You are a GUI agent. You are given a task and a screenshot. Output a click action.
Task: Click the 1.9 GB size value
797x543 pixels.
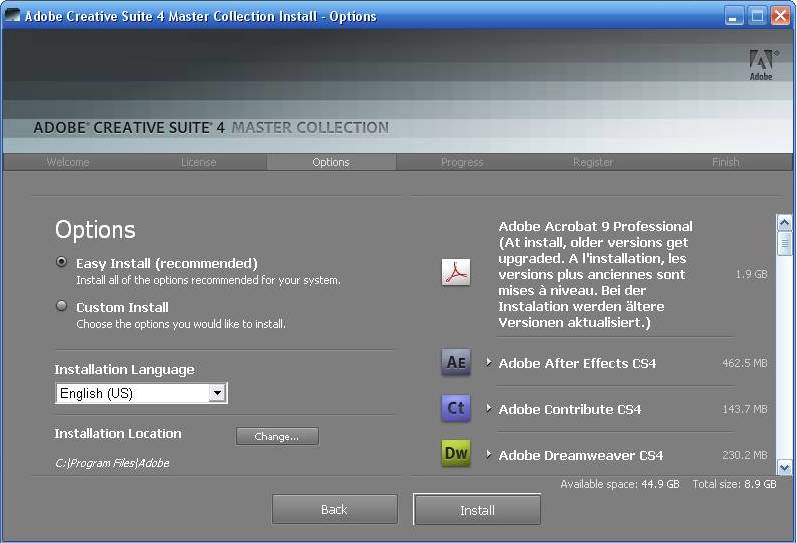point(751,274)
